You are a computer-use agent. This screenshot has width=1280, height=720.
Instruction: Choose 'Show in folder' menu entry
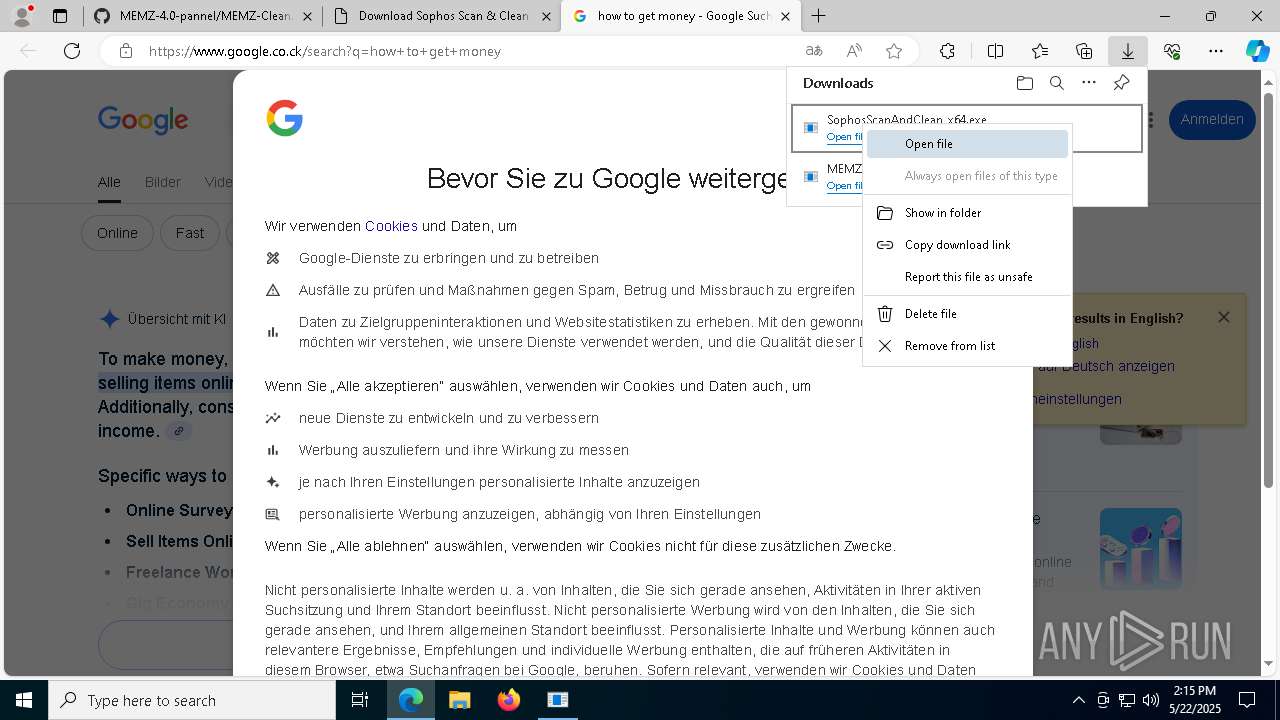967,213
